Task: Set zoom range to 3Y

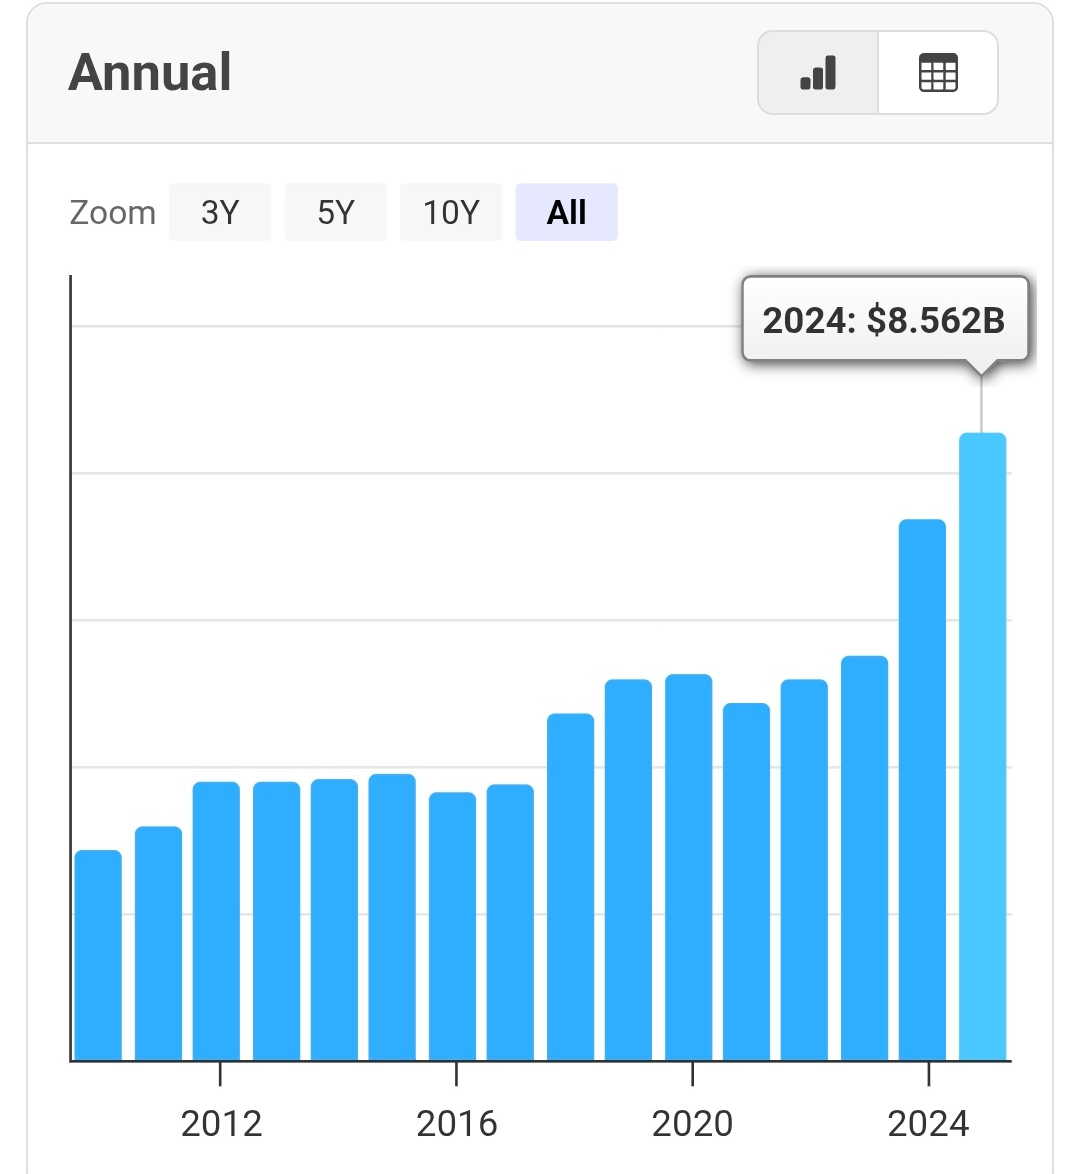Action: click(x=219, y=212)
